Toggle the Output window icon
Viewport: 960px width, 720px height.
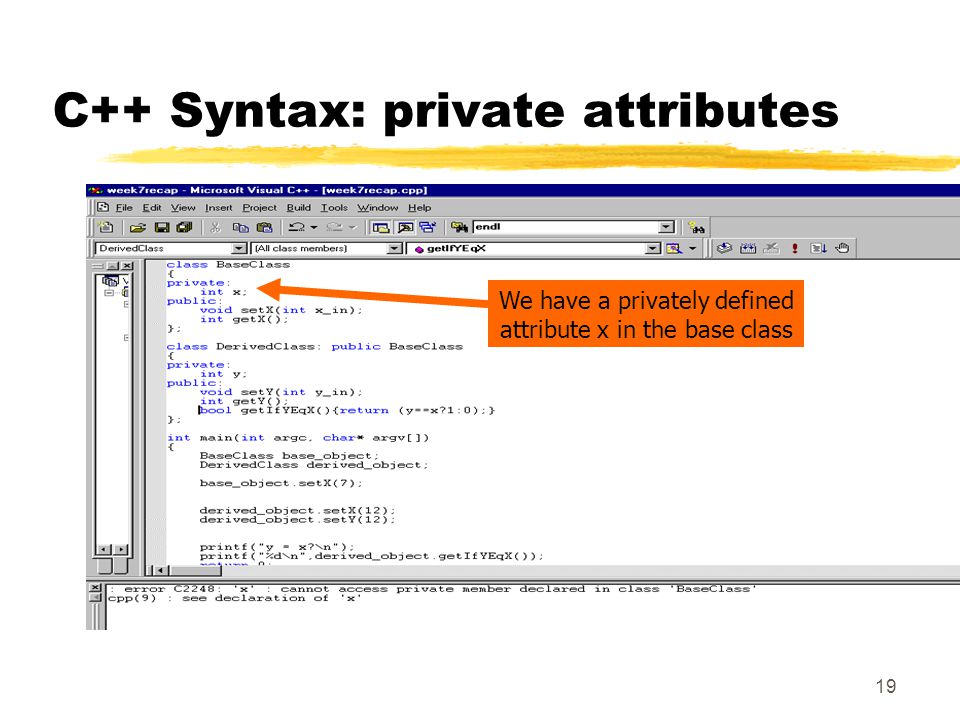pos(405,228)
